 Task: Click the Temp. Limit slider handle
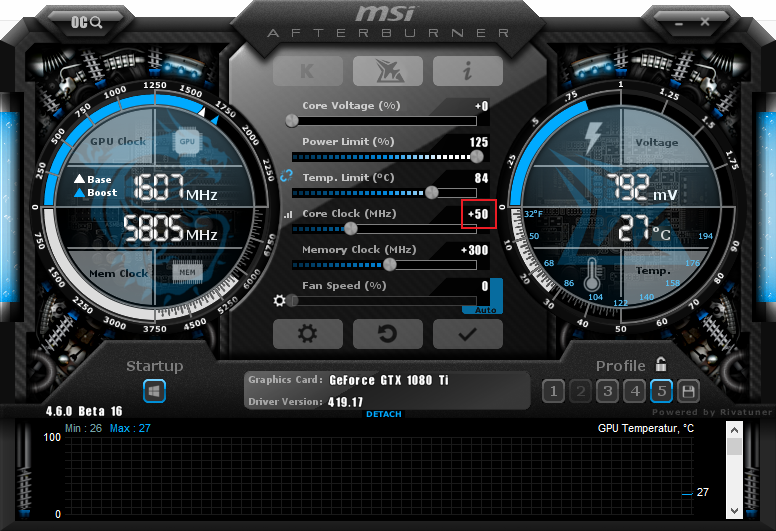click(432, 192)
